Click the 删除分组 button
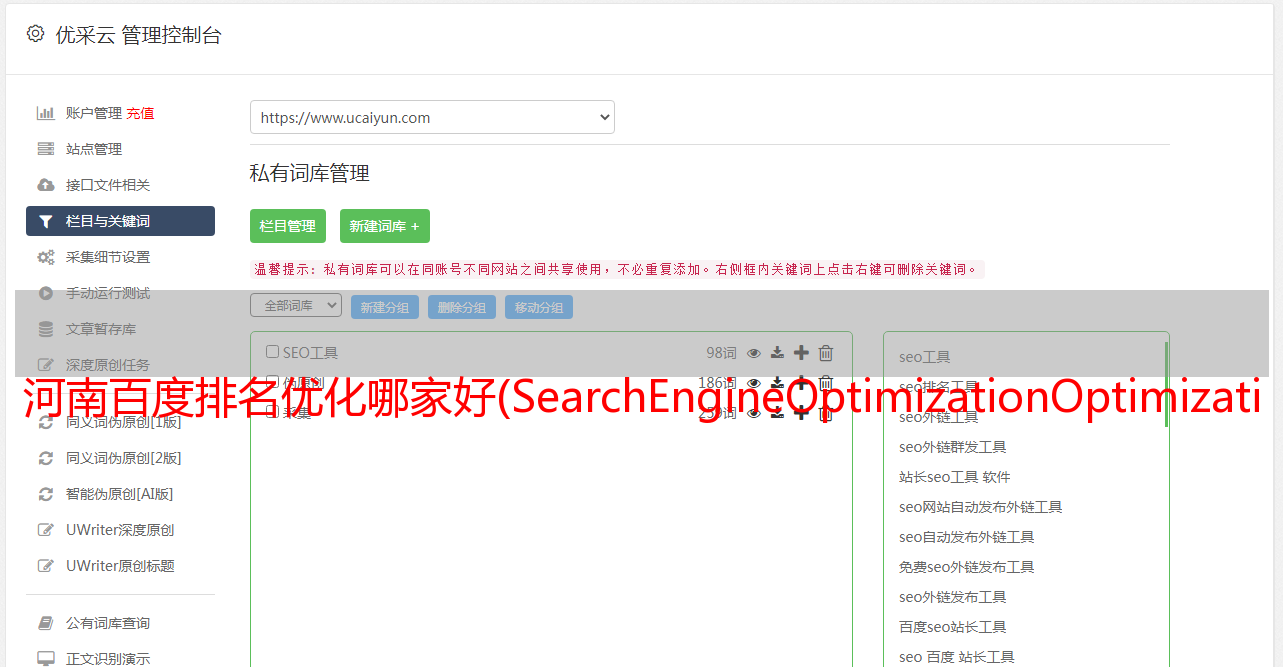The width and height of the screenshot is (1283, 667). point(462,307)
